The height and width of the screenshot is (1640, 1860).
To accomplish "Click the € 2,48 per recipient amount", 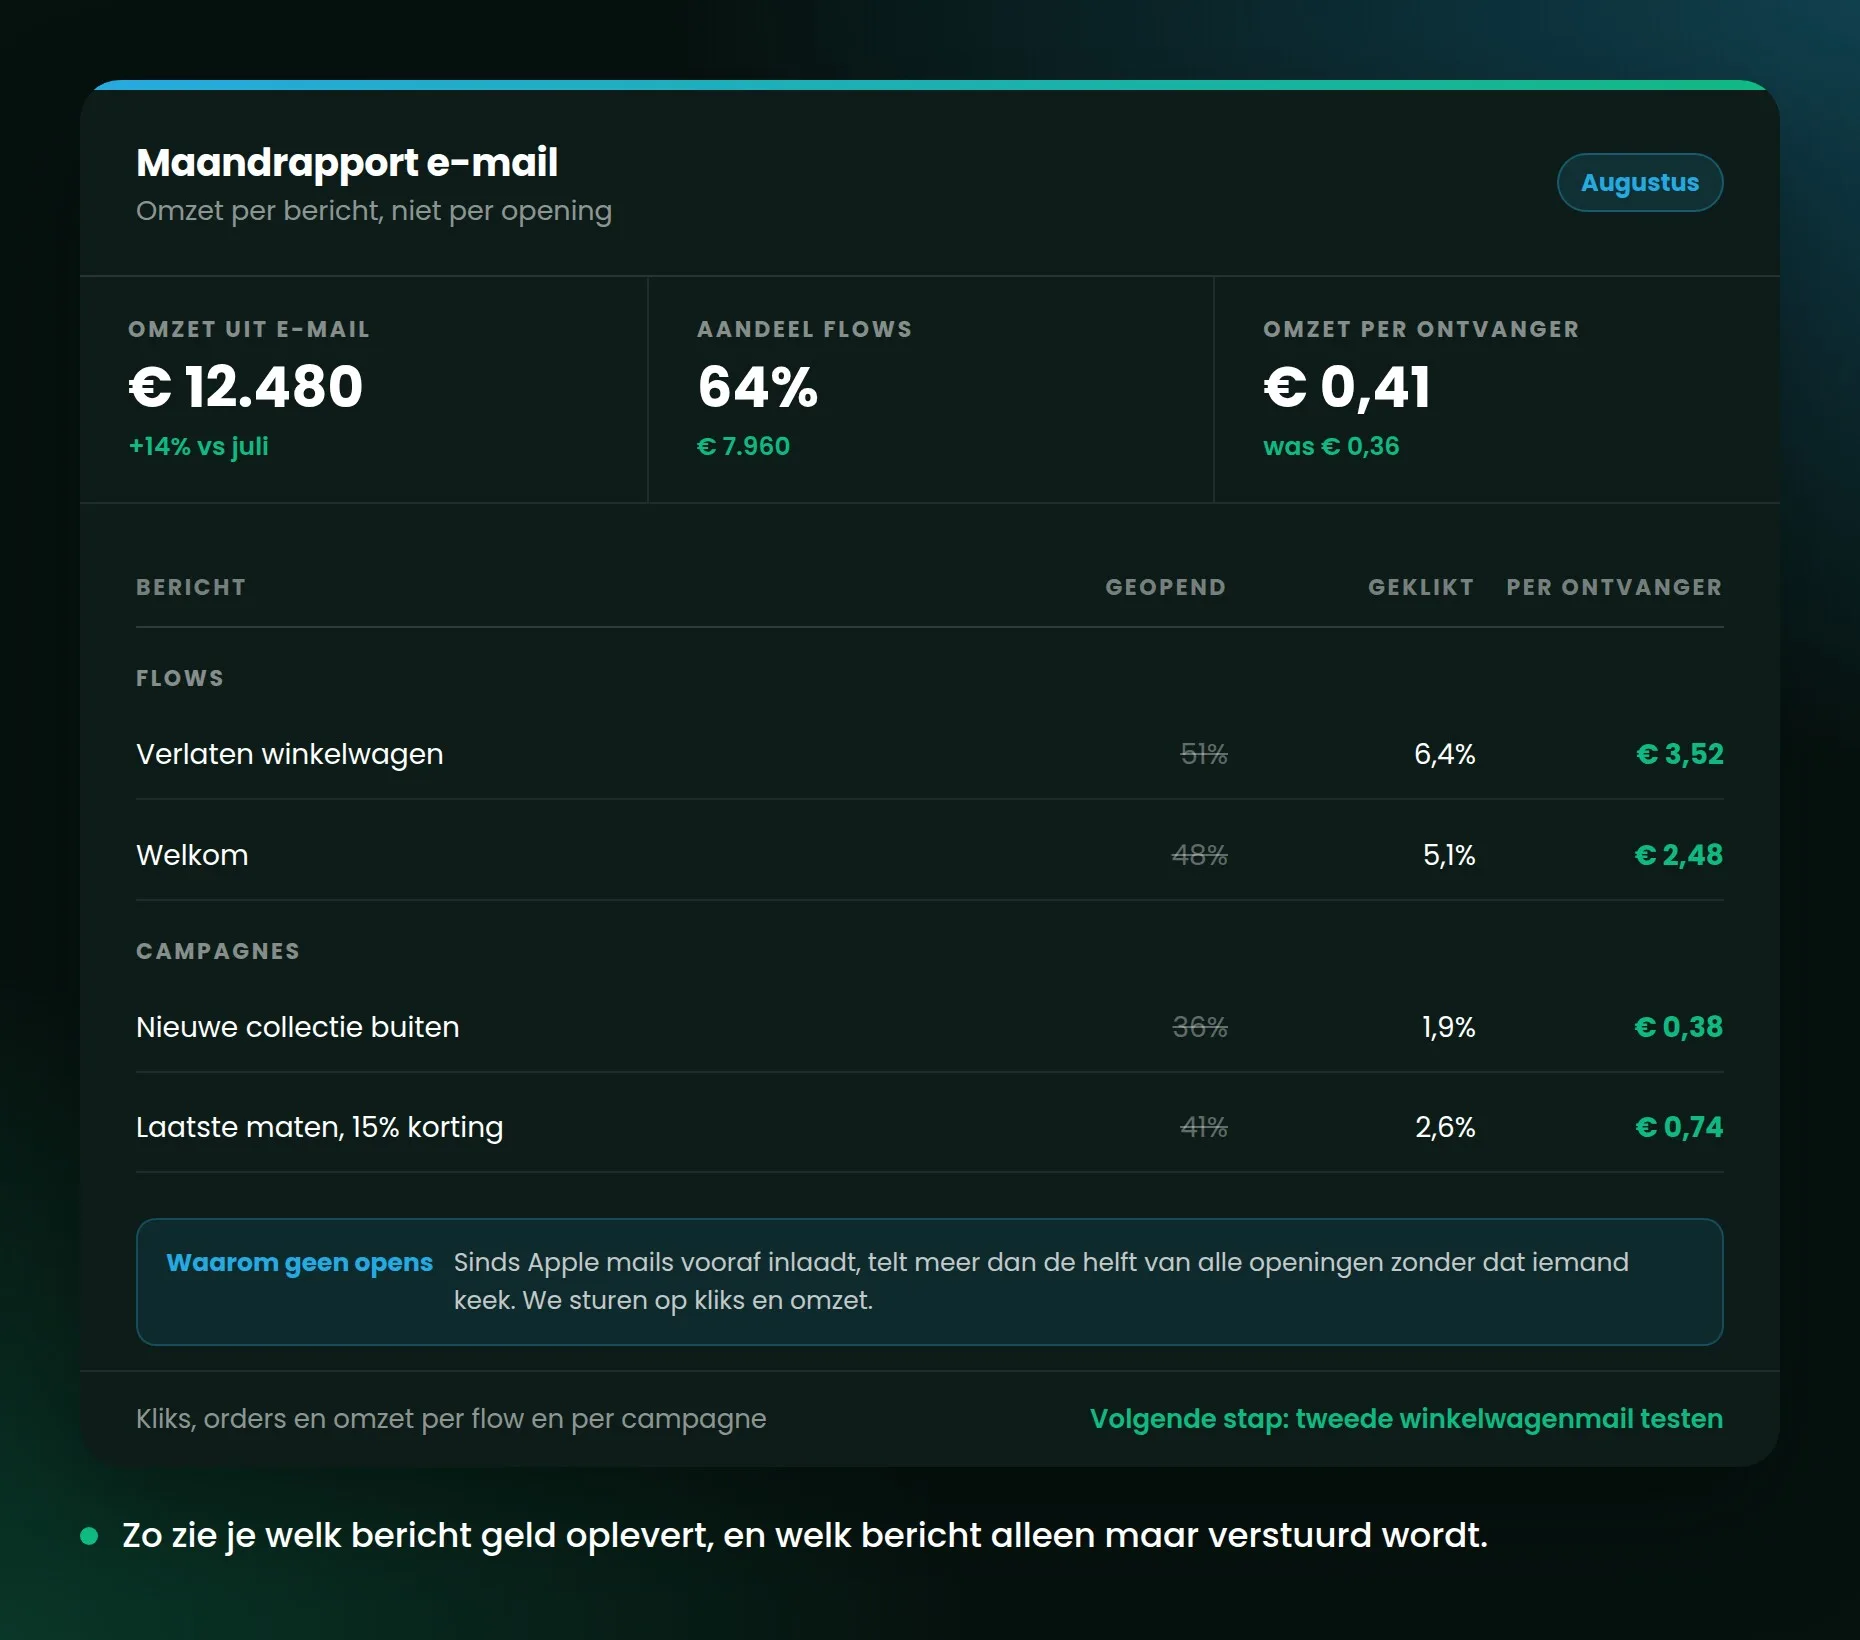I will point(1679,855).
